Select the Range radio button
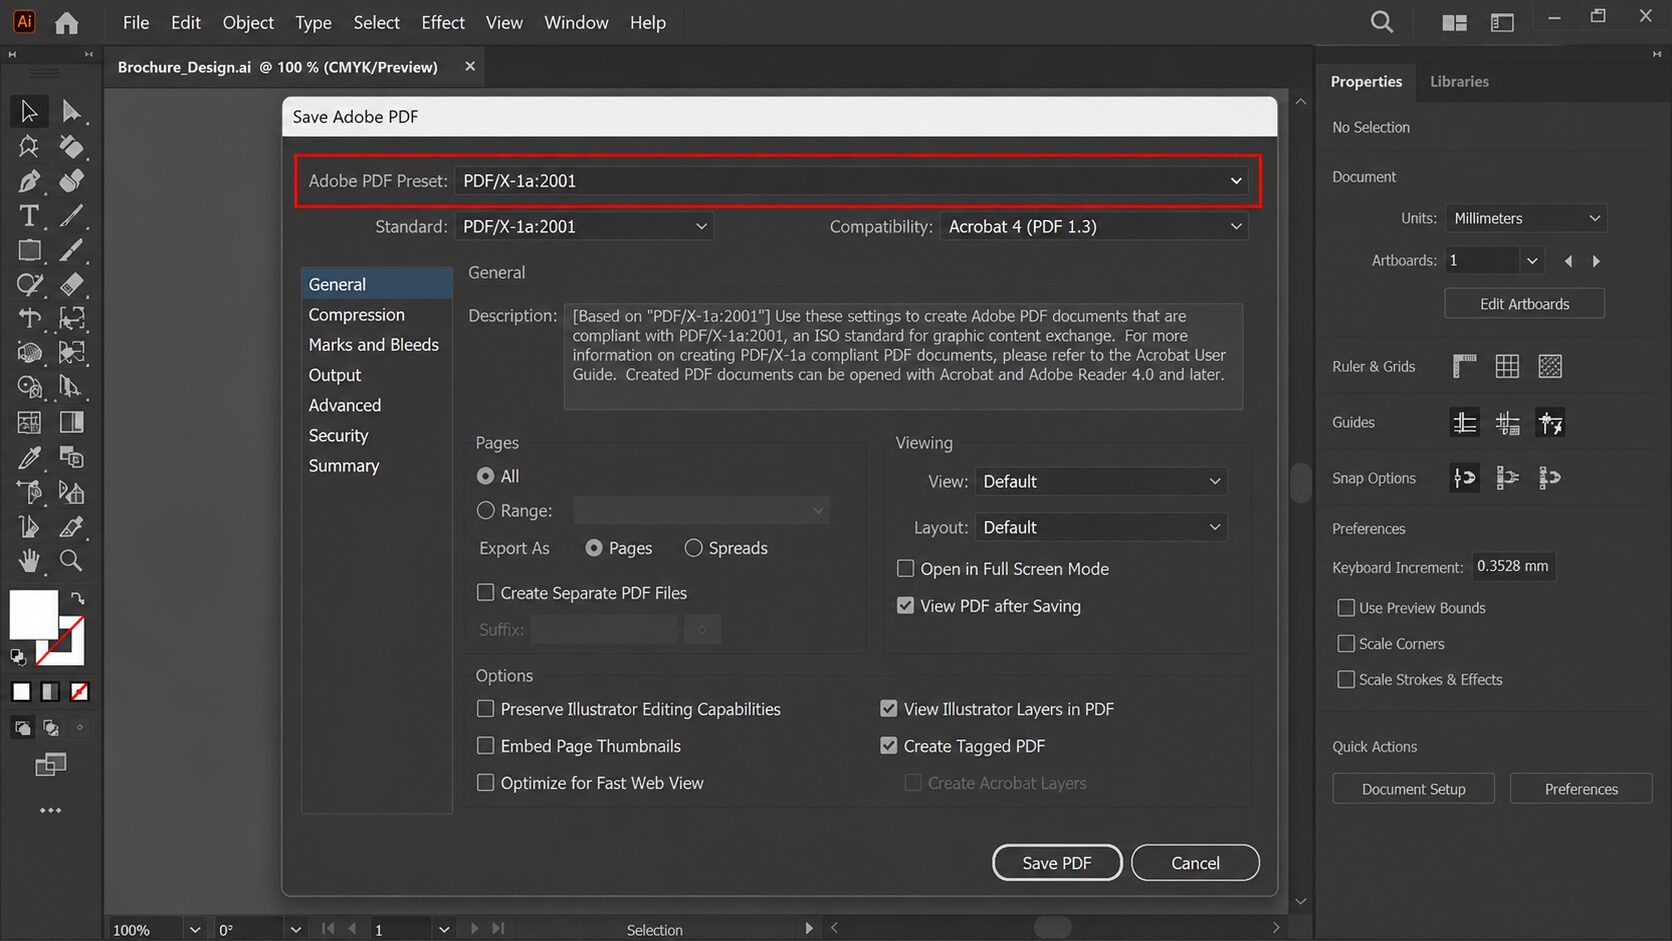Viewport: 1672px width, 941px height. [486, 510]
